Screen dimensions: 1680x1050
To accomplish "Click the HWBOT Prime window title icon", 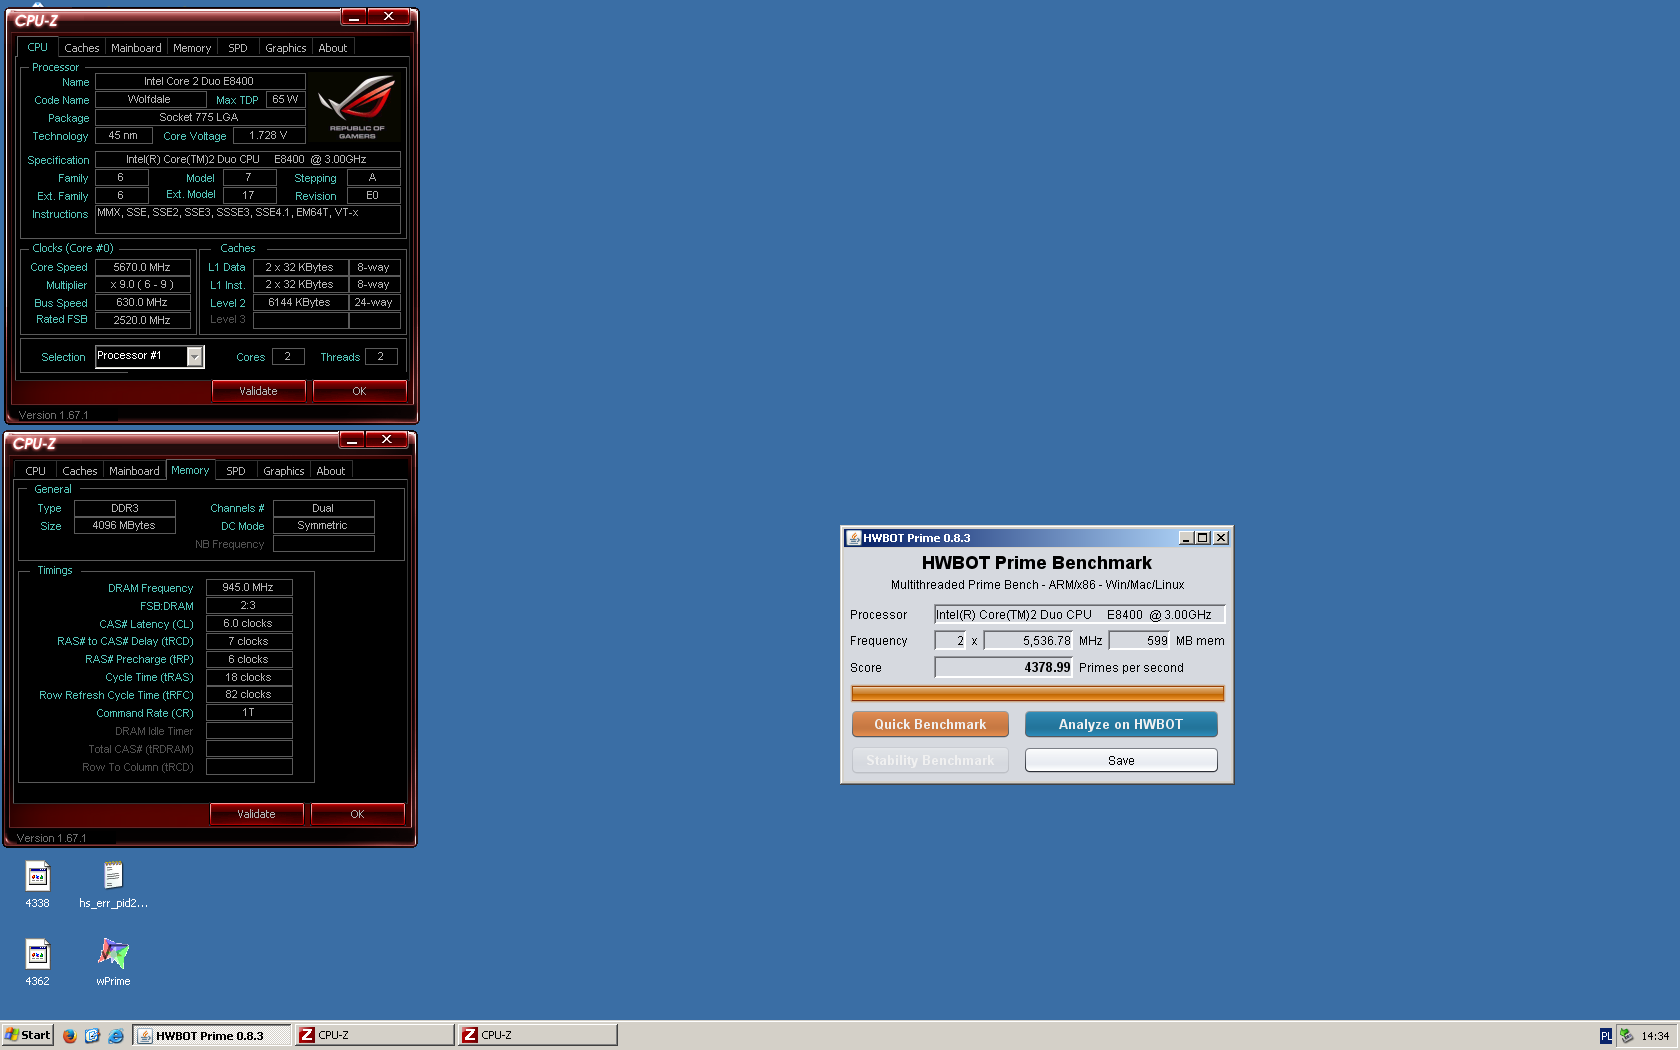I will [x=853, y=538].
